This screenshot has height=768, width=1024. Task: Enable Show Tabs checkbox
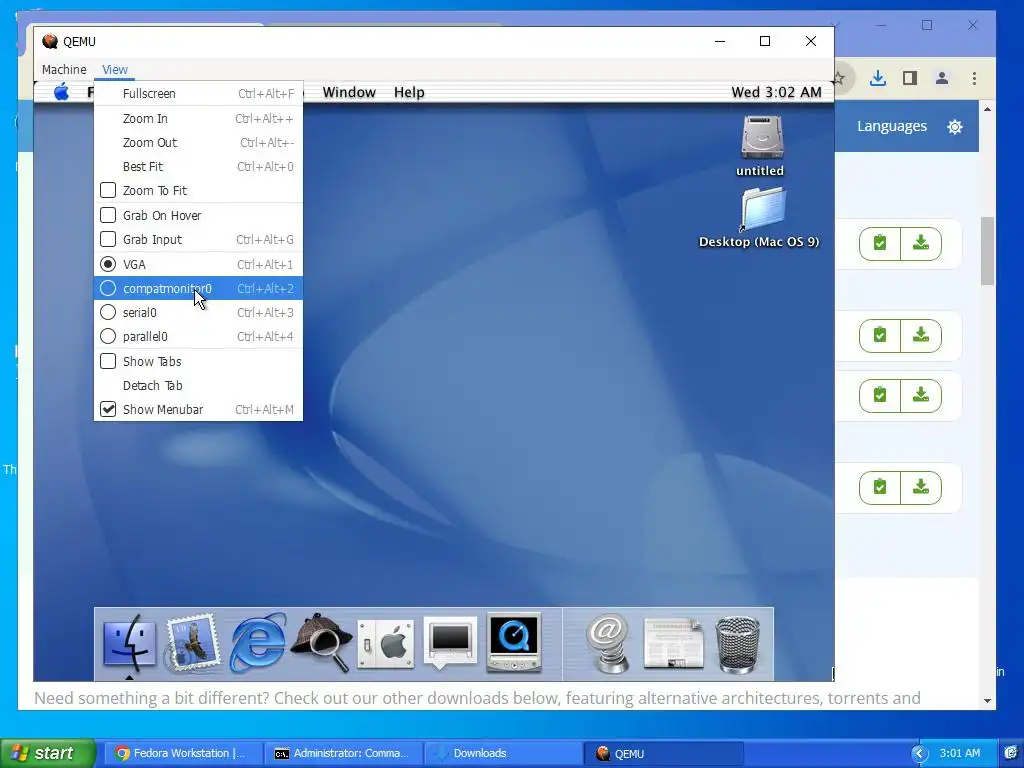(x=108, y=361)
